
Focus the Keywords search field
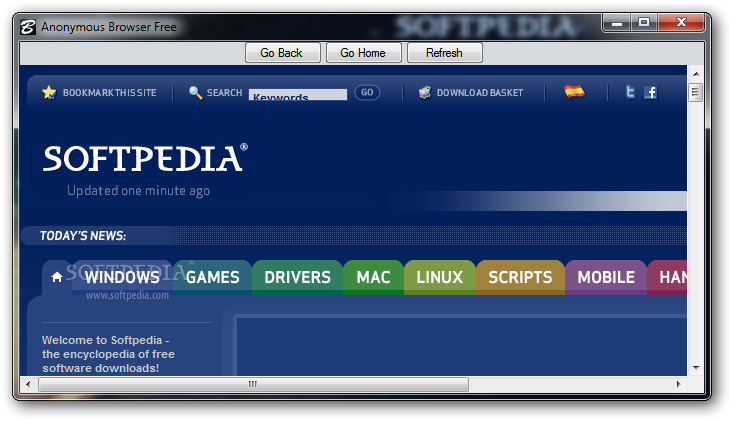tap(298, 94)
